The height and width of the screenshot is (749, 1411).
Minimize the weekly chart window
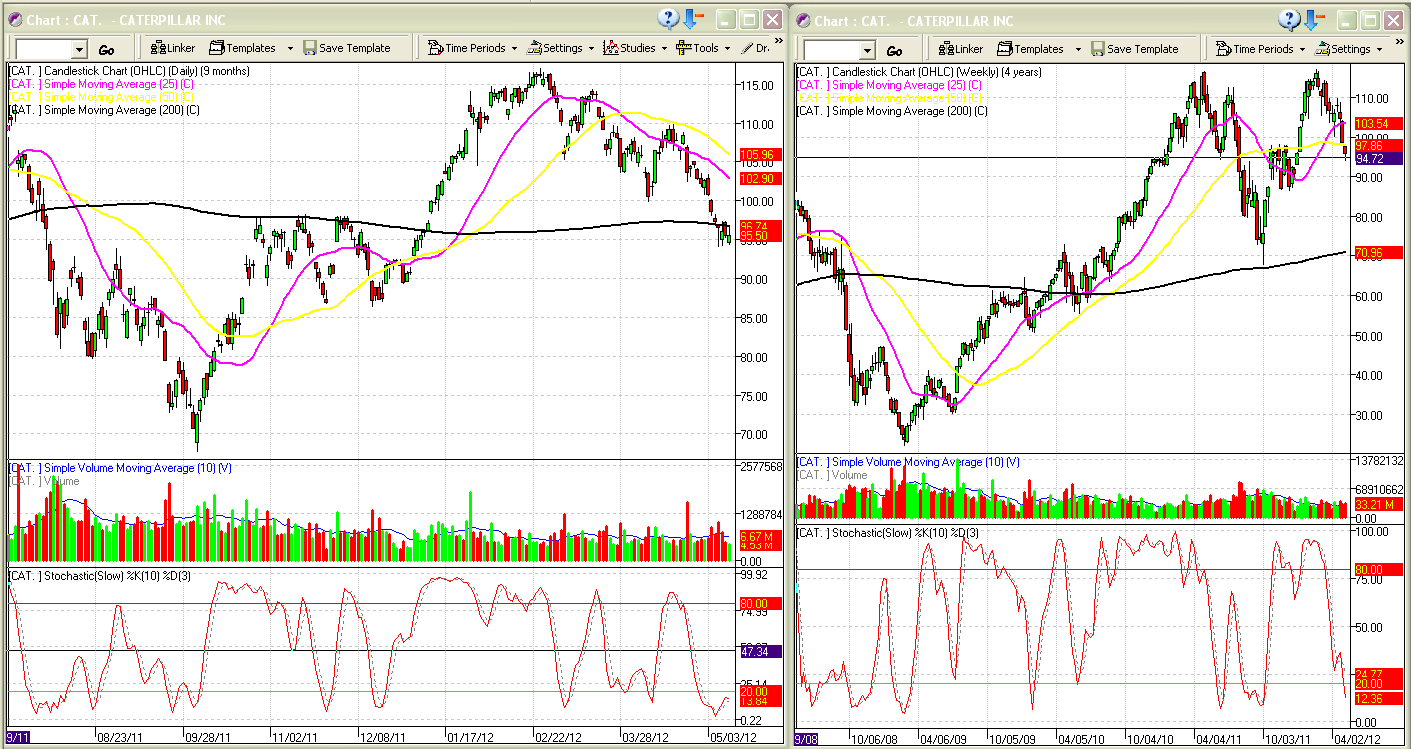click(x=1348, y=19)
